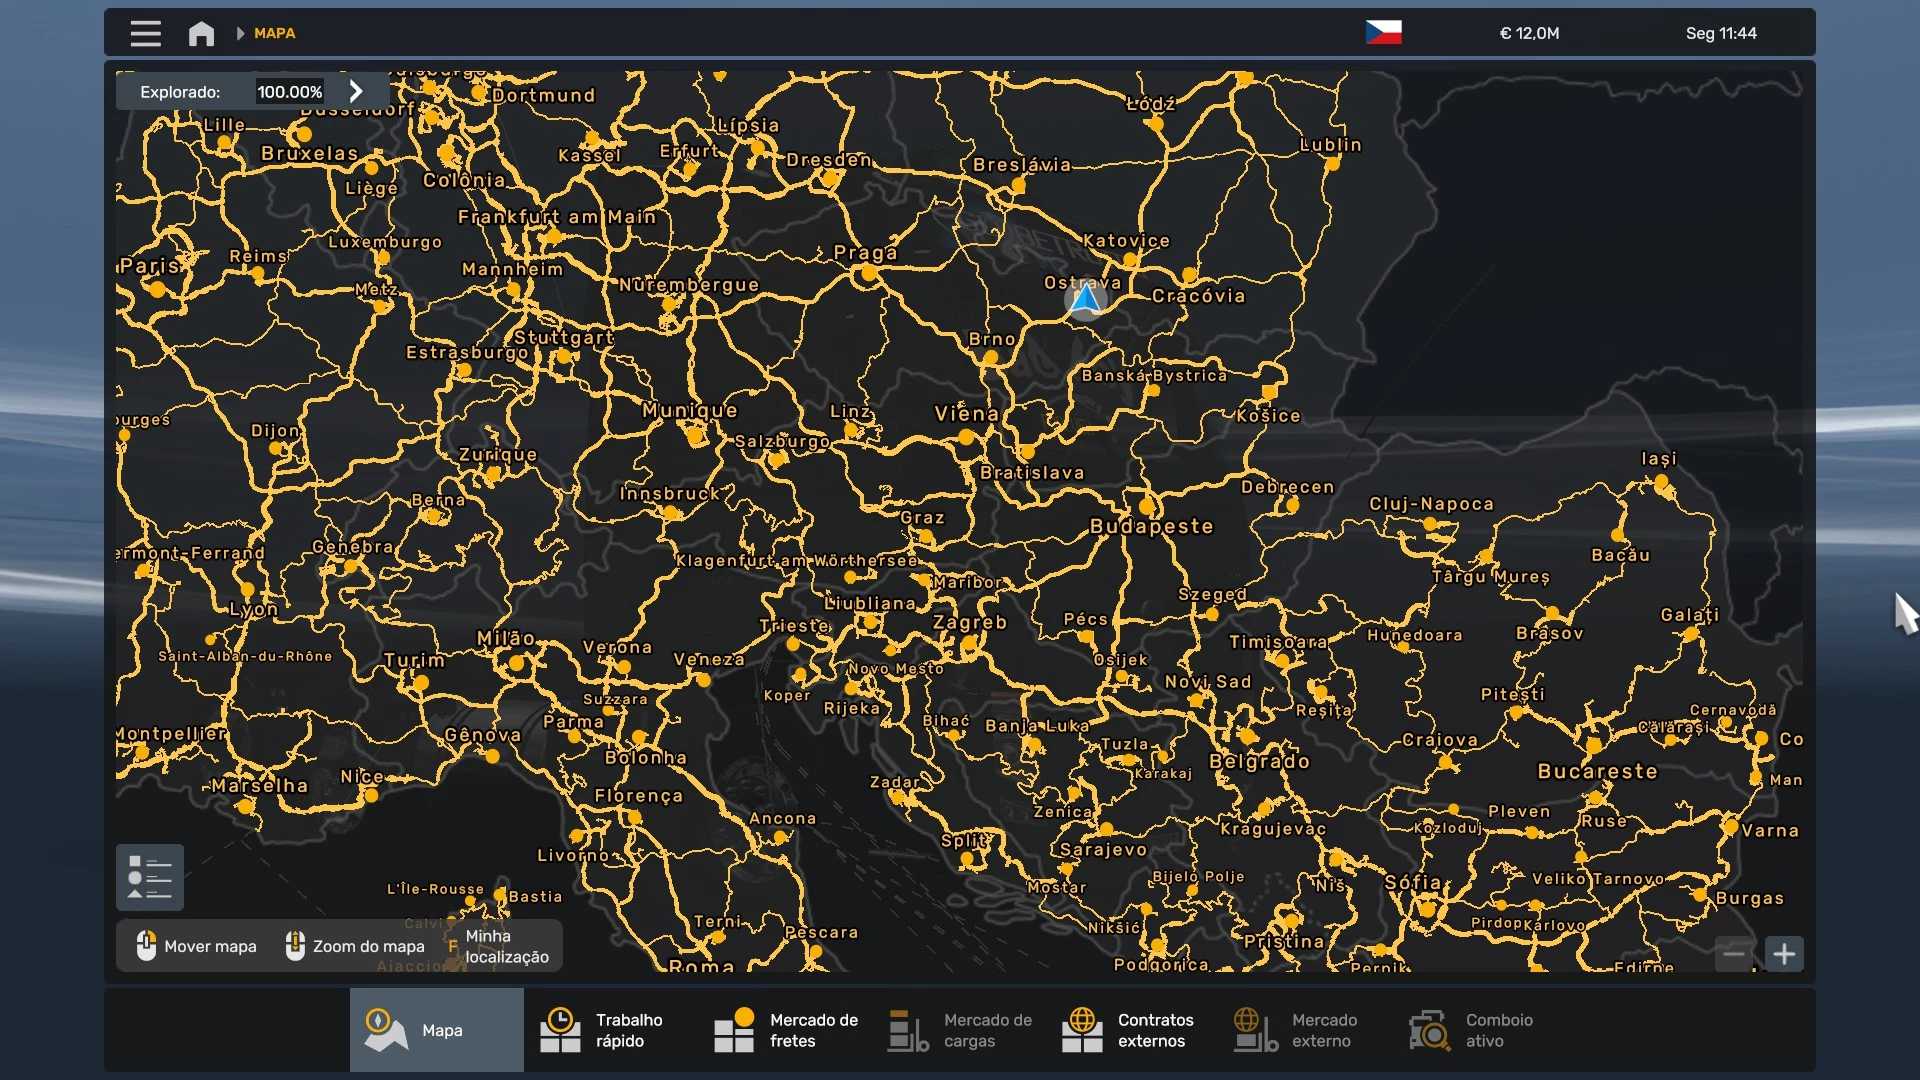Screen dimensions: 1920x1080
Task: Go to the home screen icon
Action: click(201, 34)
